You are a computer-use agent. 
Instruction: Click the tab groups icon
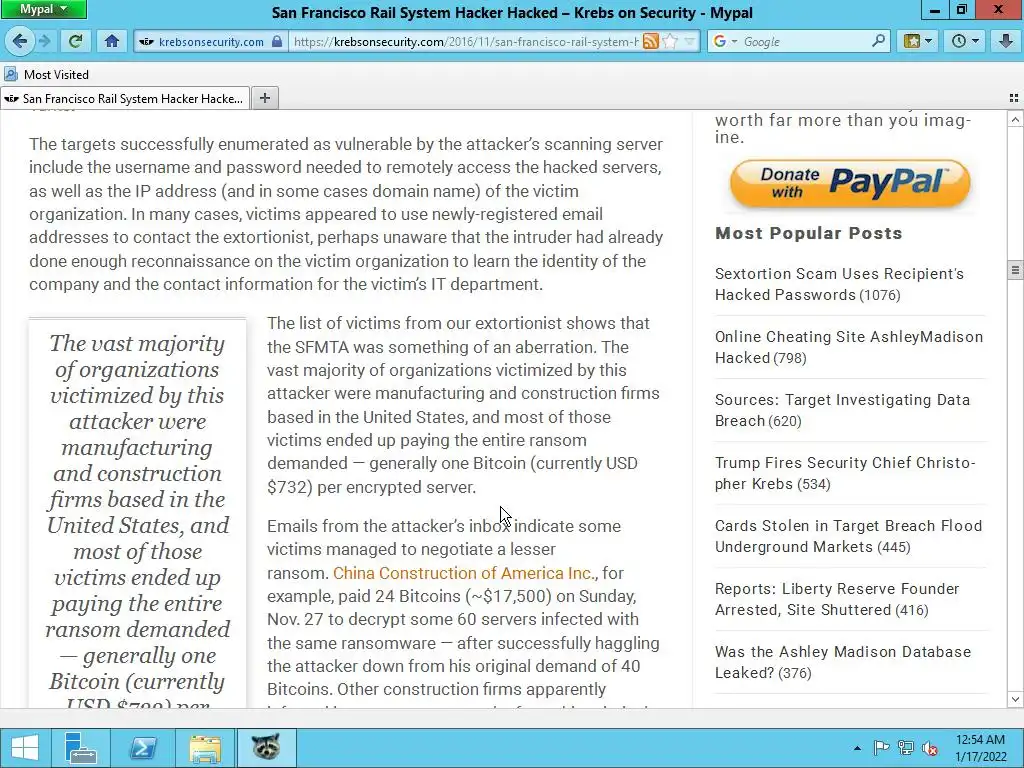(x=1014, y=98)
